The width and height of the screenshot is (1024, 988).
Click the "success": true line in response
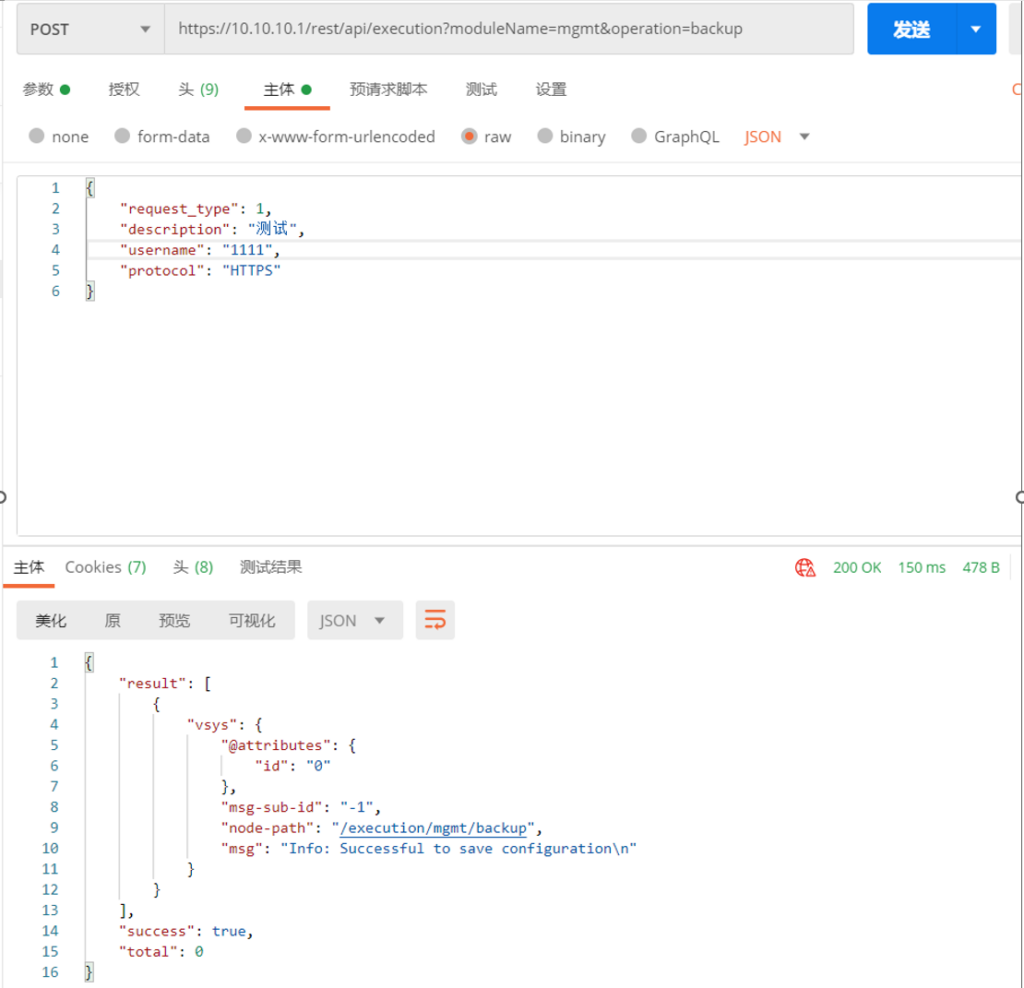pyautogui.click(x=185, y=931)
